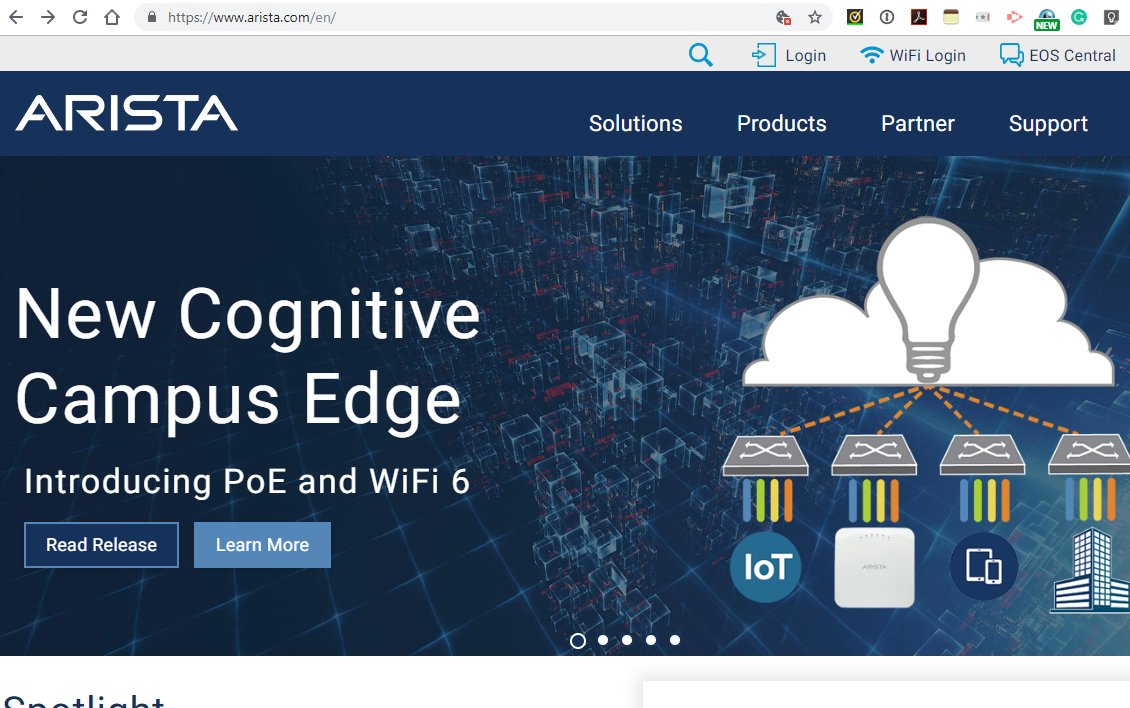Open the pink video recorder extension
Screen dimensions: 1130x708
(x=1015, y=17)
